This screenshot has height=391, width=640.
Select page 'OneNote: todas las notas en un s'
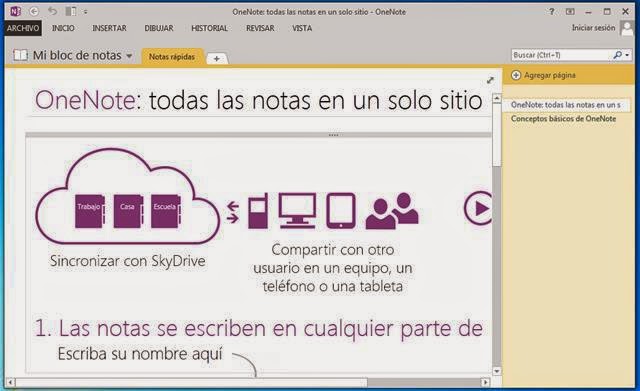[x=566, y=105]
